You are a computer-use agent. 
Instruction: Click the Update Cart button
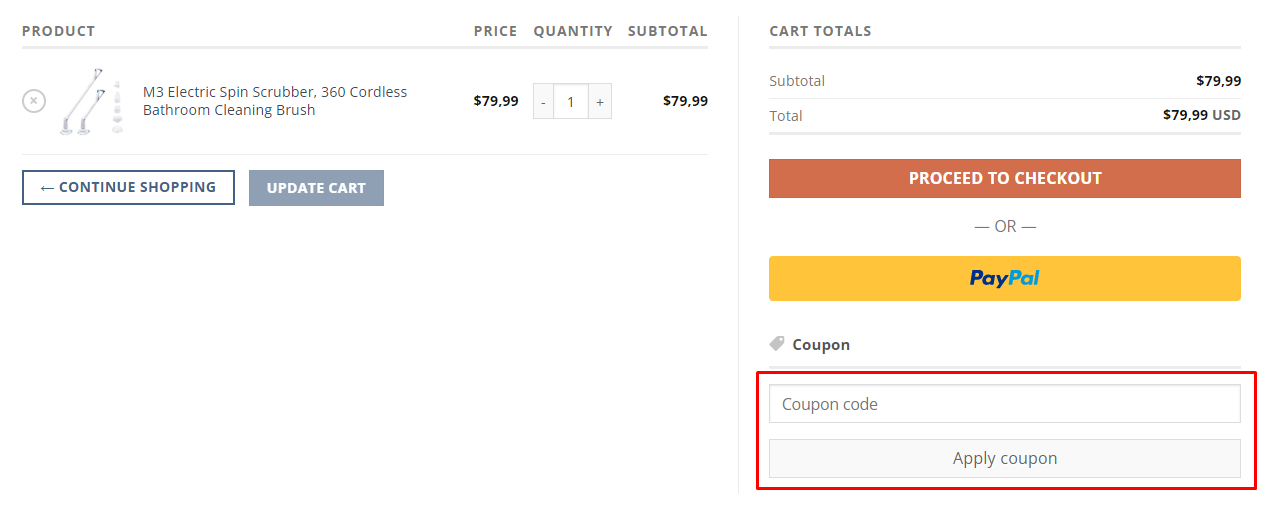click(316, 188)
